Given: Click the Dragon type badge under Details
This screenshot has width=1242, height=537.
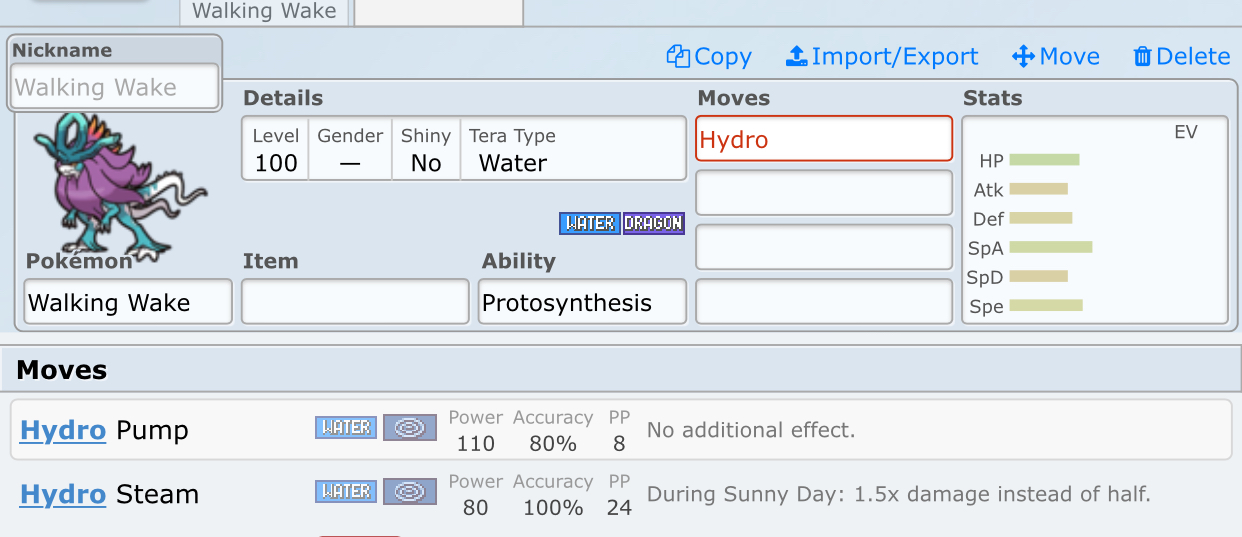Looking at the screenshot, I should 653,223.
